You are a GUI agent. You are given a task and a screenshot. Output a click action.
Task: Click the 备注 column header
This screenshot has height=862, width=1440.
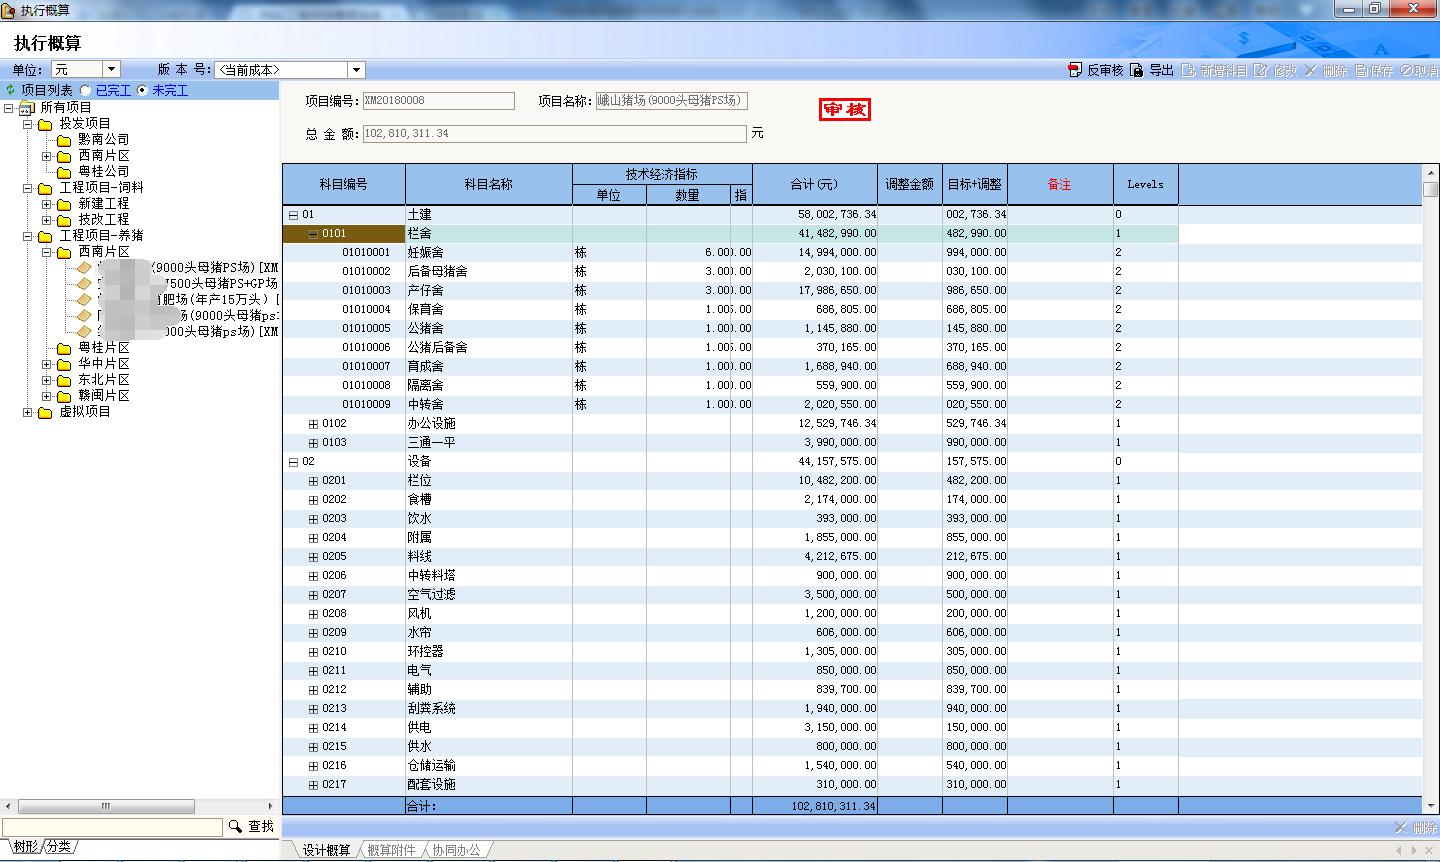pyautogui.click(x=1059, y=184)
